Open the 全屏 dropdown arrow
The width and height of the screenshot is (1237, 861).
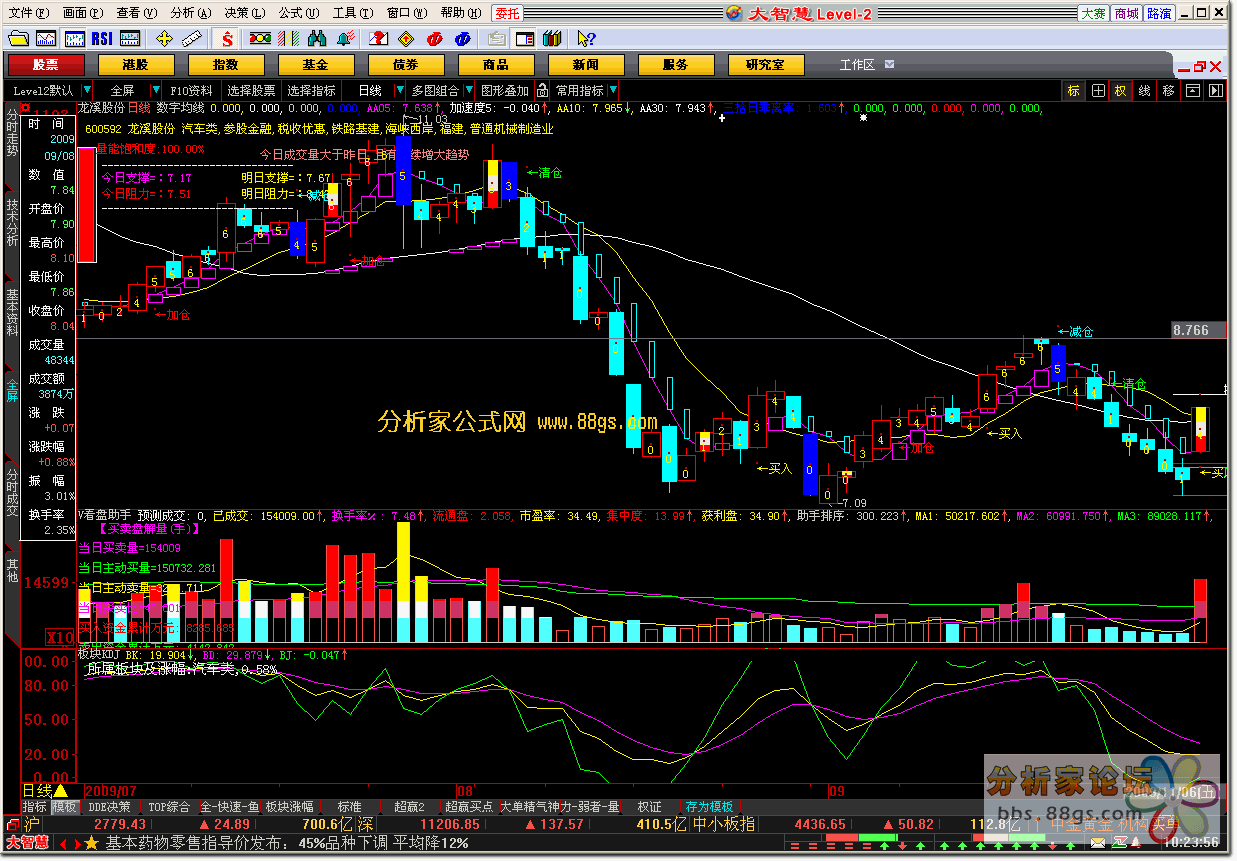click(x=158, y=90)
